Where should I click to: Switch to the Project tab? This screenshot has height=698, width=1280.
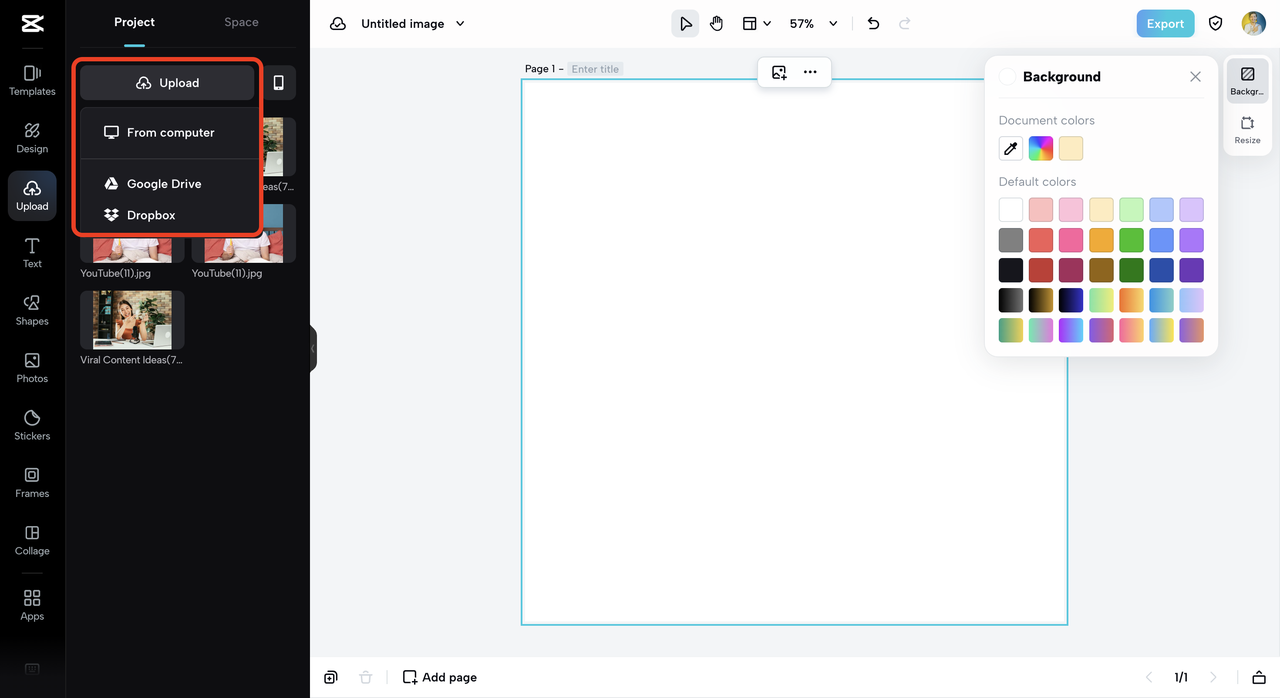(x=134, y=22)
